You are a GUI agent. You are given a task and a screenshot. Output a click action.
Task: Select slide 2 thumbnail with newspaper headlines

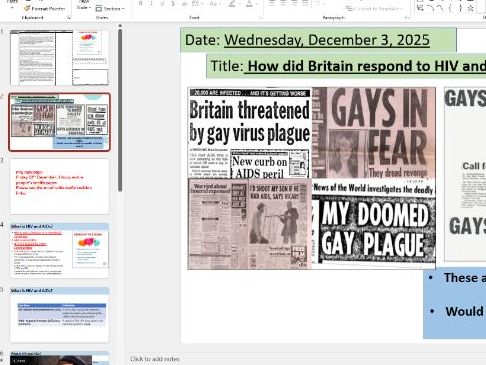59,122
